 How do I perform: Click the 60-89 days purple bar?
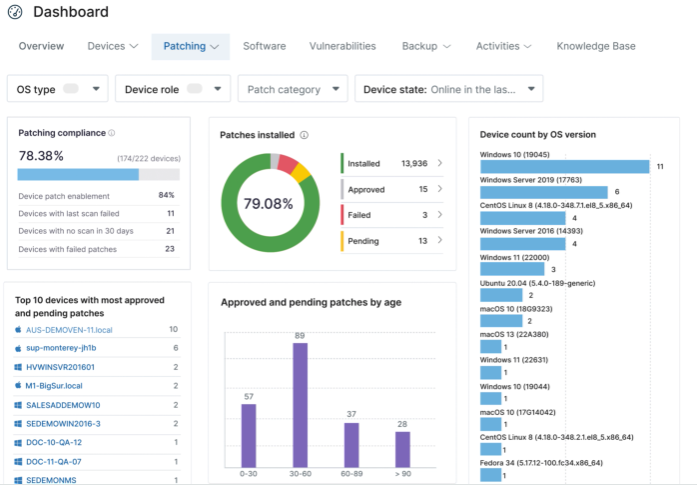[352, 445]
